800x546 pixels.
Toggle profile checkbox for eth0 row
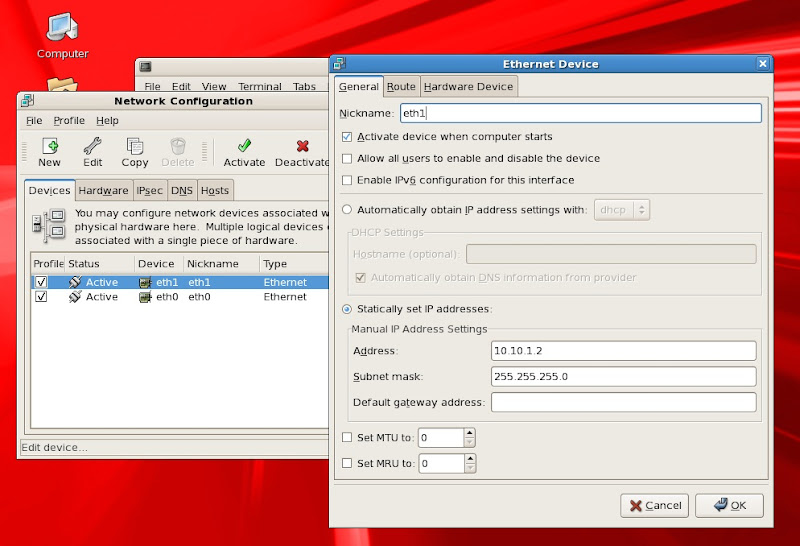(x=41, y=296)
